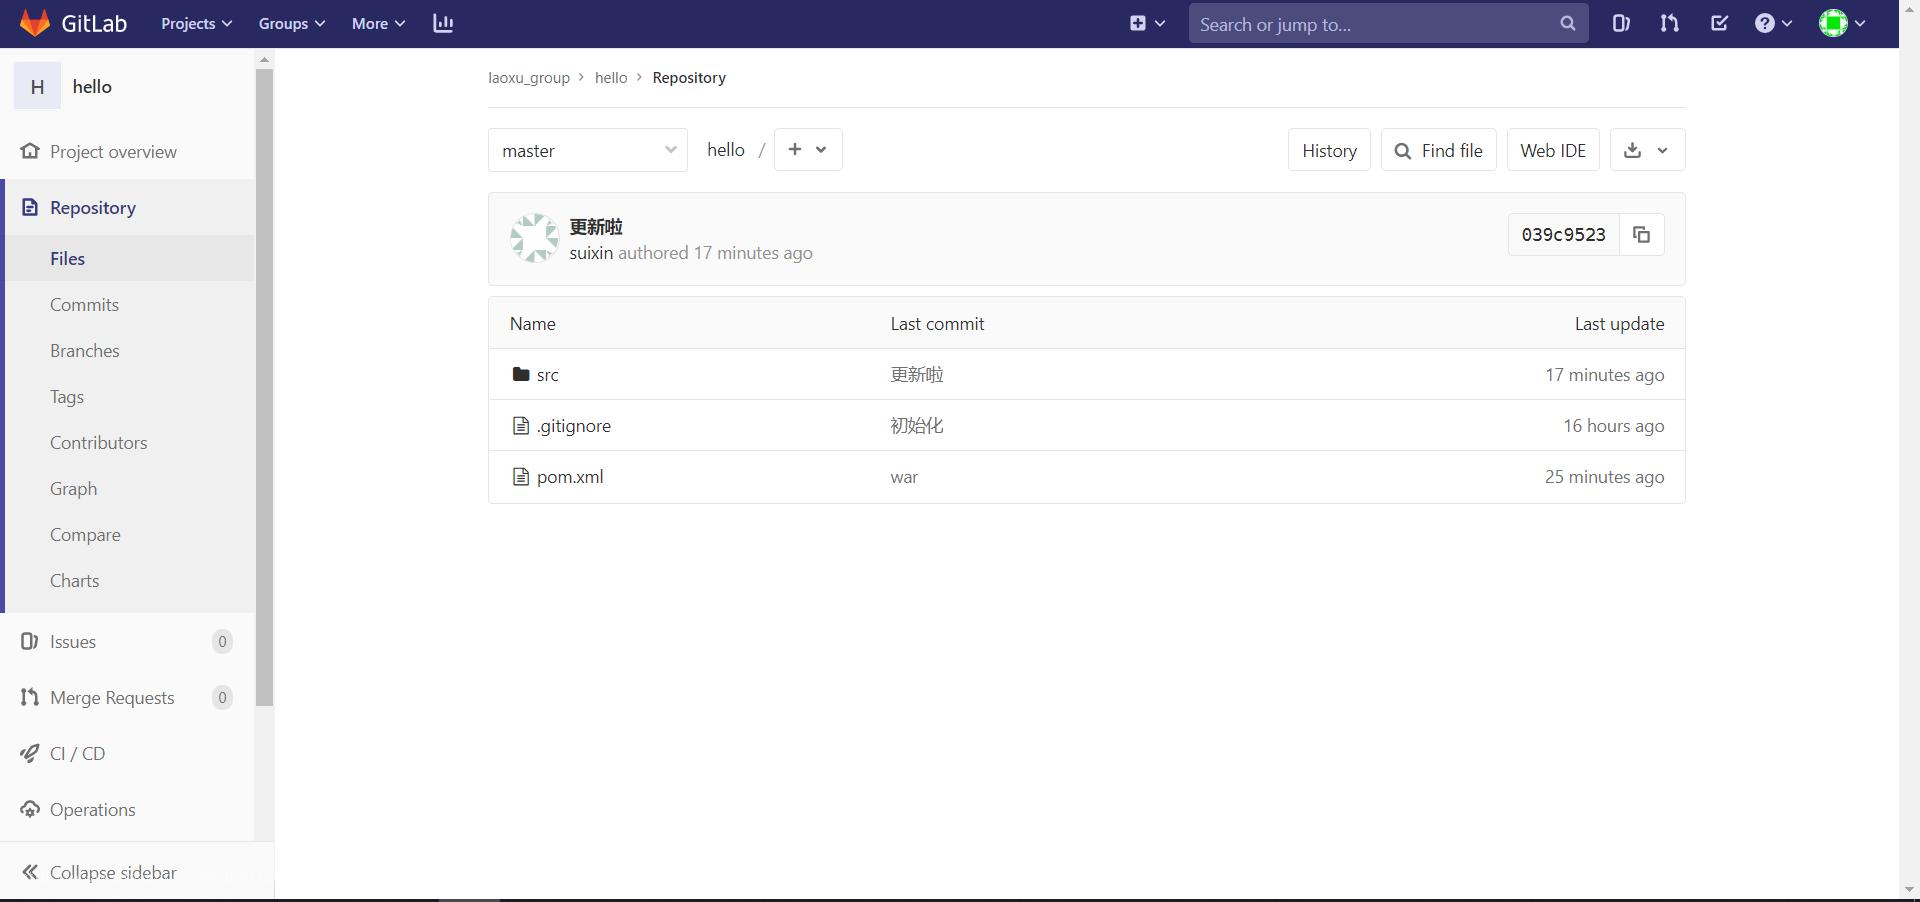
Task: Click the Last update column header
Action: 1619,324
